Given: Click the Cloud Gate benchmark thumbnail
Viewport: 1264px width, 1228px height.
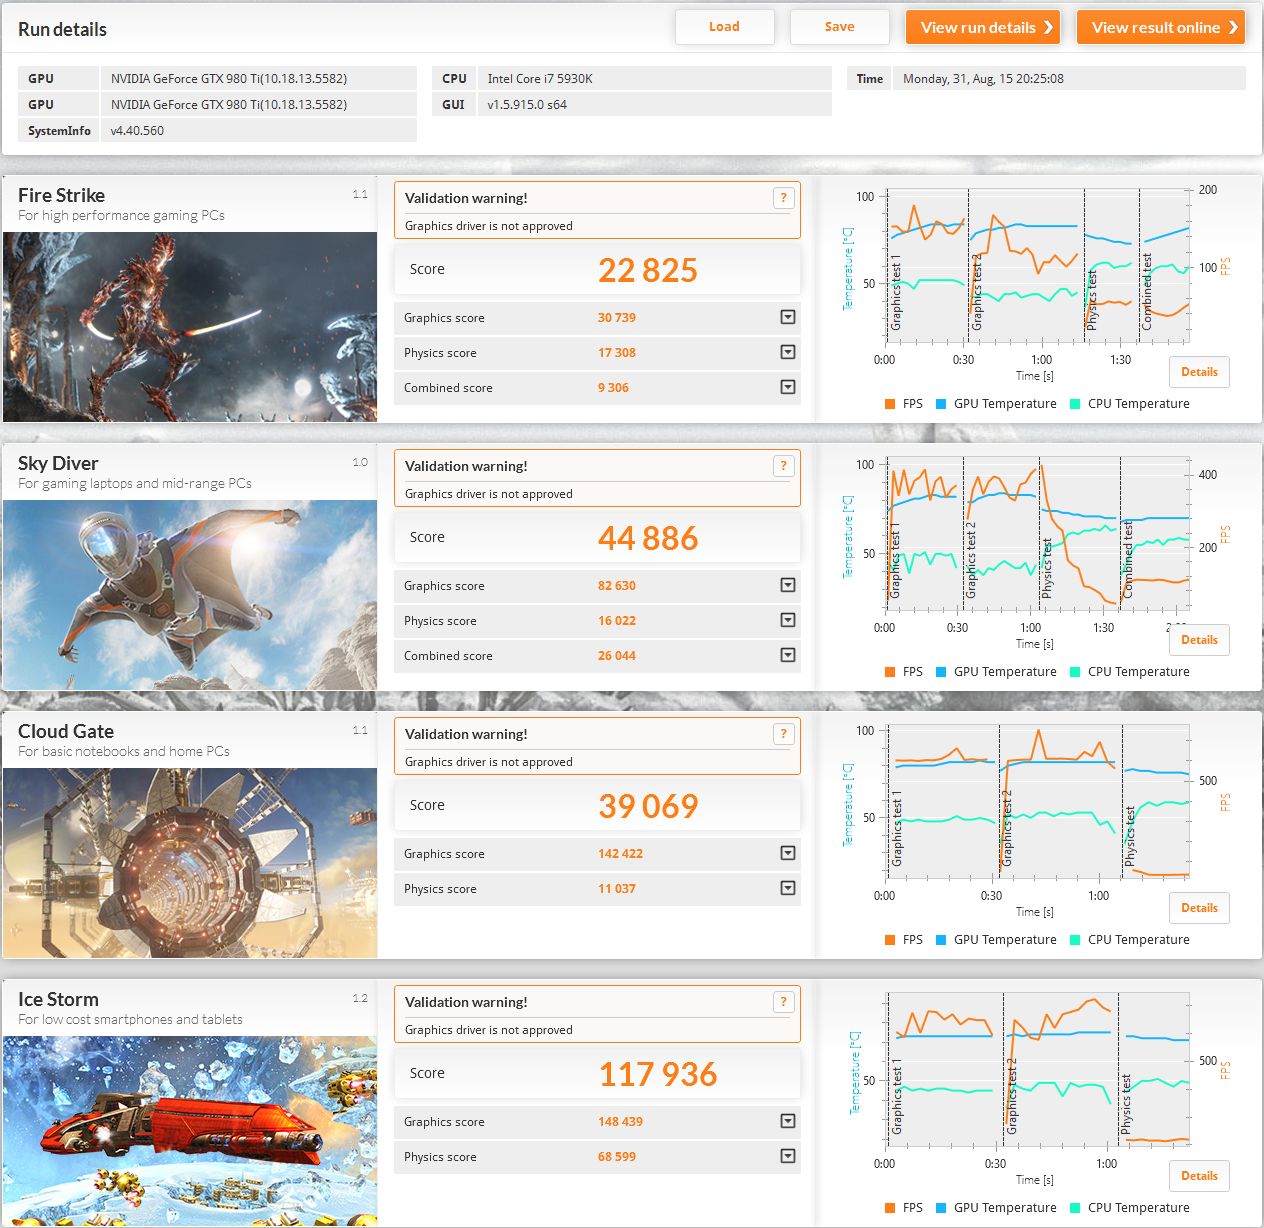Looking at the screenshot, I should pos(190,863).
